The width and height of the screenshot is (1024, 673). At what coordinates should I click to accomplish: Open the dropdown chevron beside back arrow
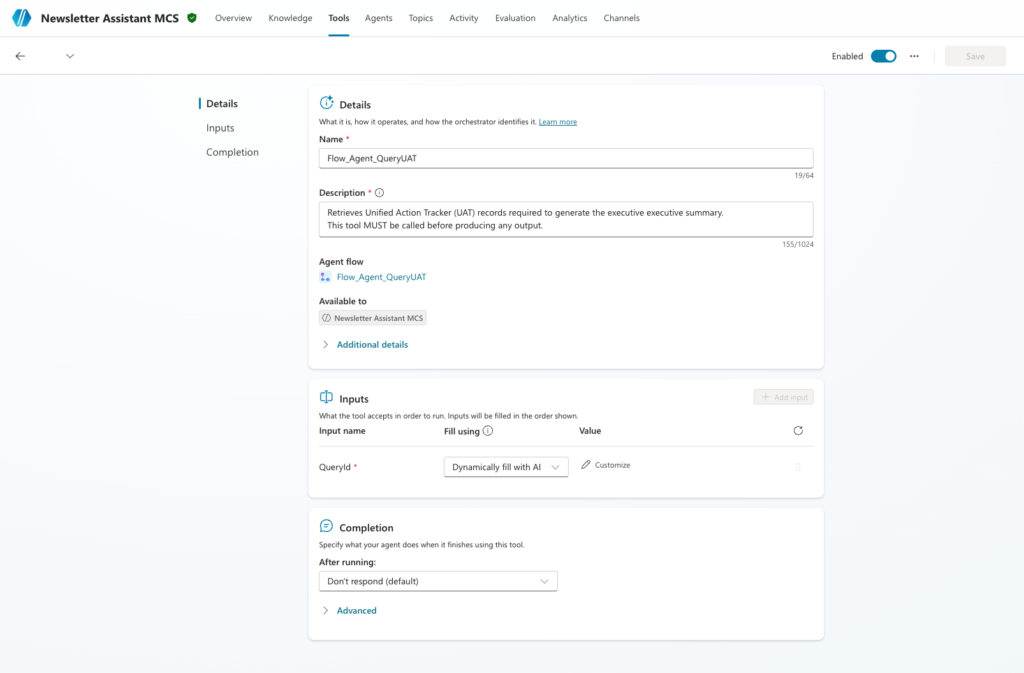pyautogui.click(x=70, y=56)
